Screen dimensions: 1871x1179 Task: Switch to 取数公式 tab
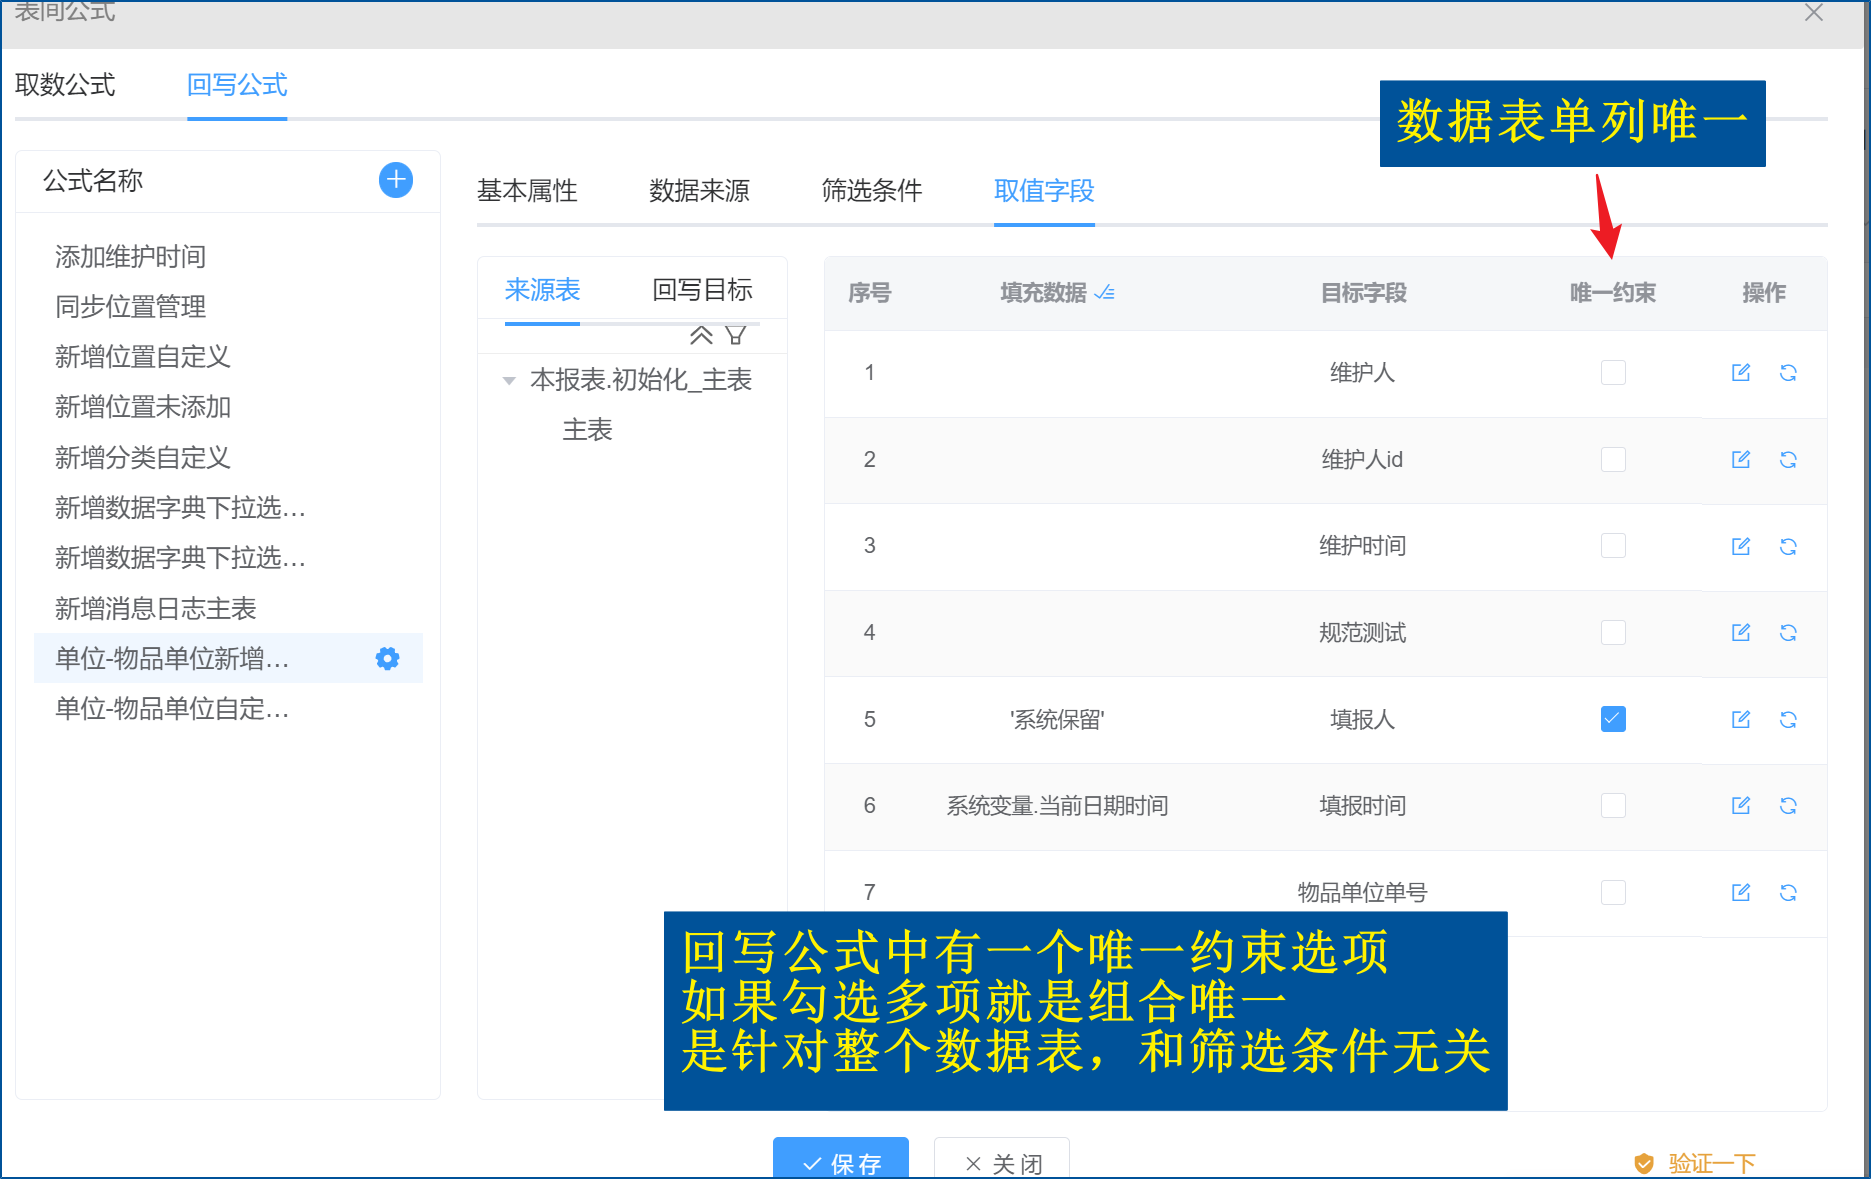pos(65,85)
